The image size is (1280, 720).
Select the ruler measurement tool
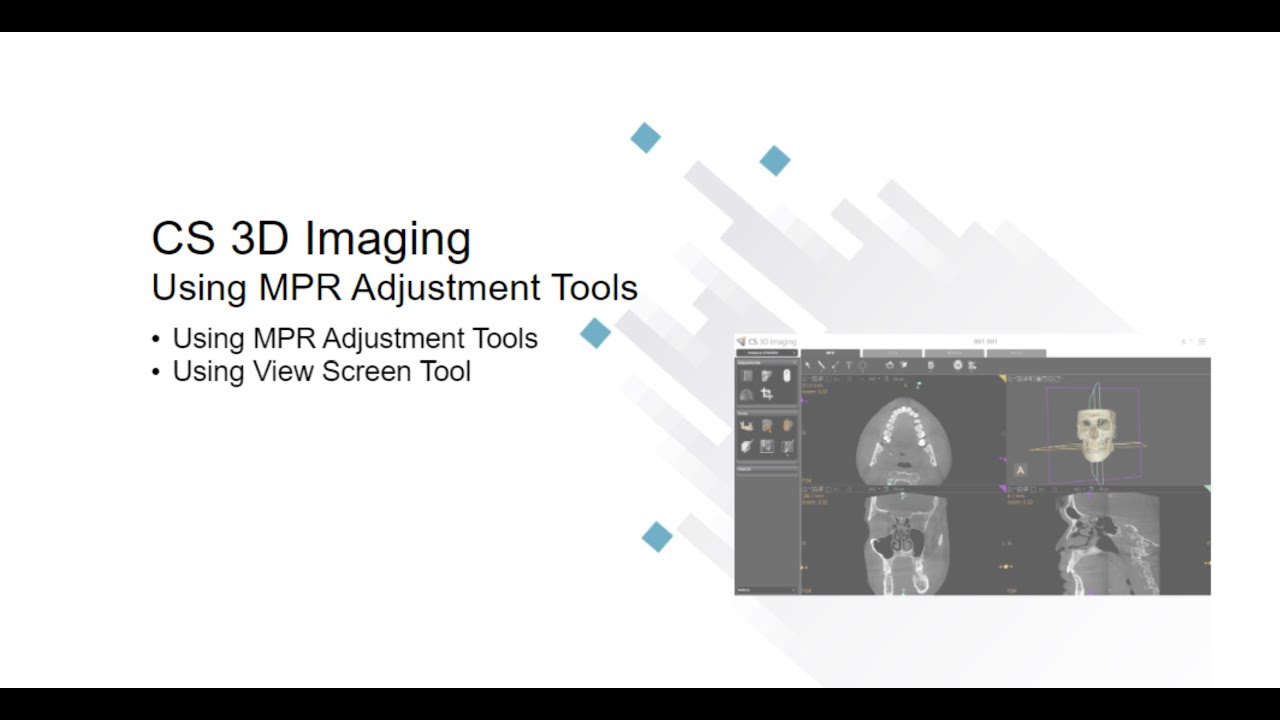coord(821,365)
